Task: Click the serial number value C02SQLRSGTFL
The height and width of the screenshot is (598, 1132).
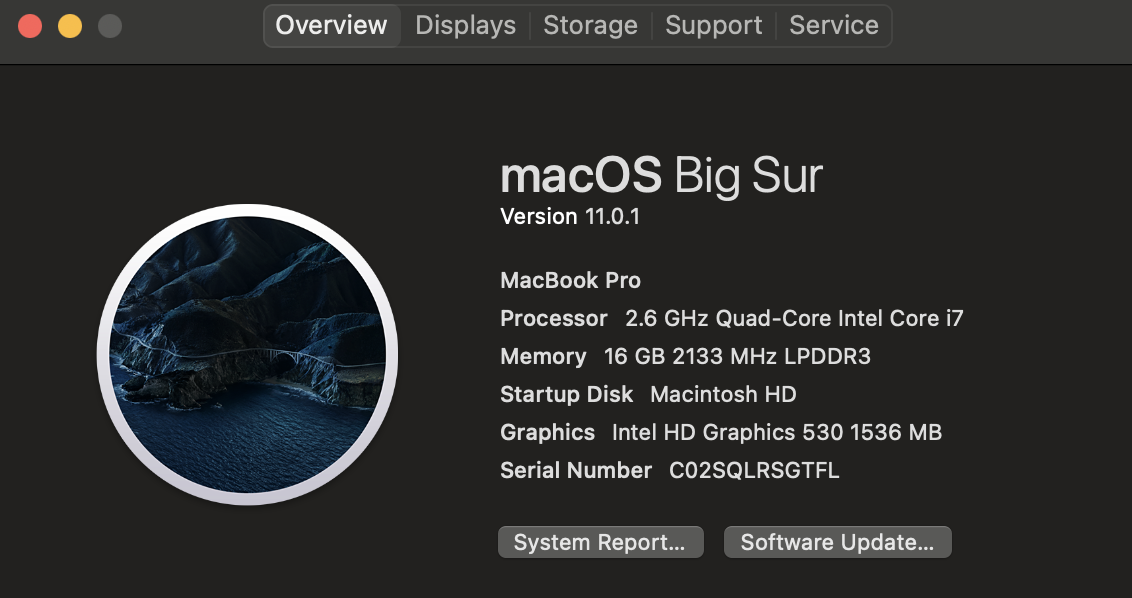Action: pyautogui.click(x=754, y=470)
